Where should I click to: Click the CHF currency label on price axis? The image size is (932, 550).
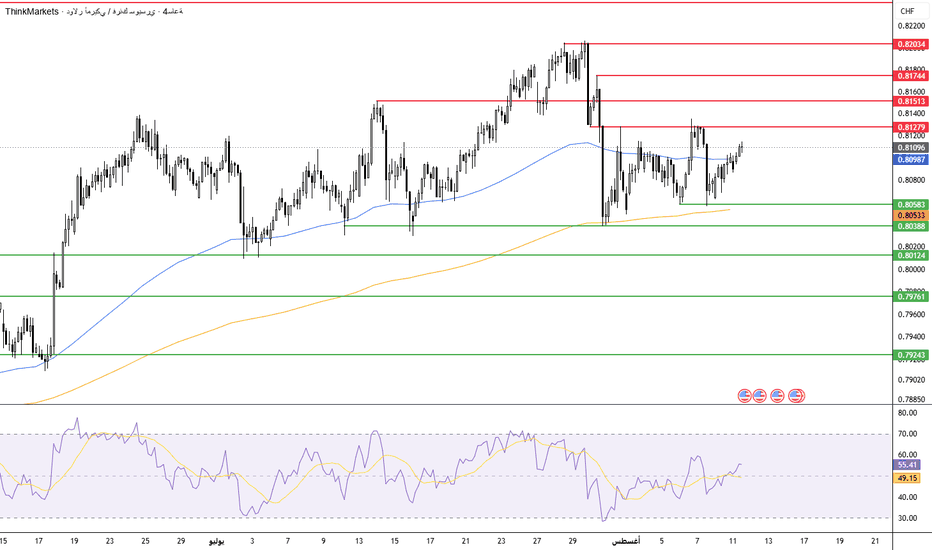(908, 11)
